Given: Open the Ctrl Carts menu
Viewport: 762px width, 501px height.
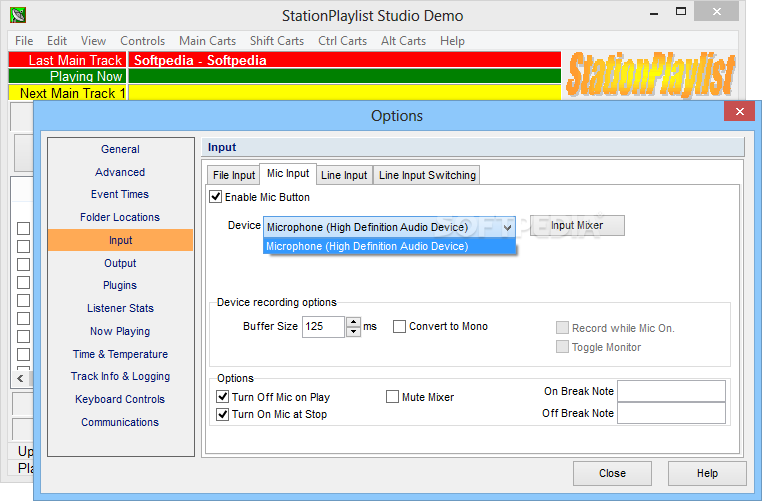Looking at the screenshot, I should tap(343, 41).
